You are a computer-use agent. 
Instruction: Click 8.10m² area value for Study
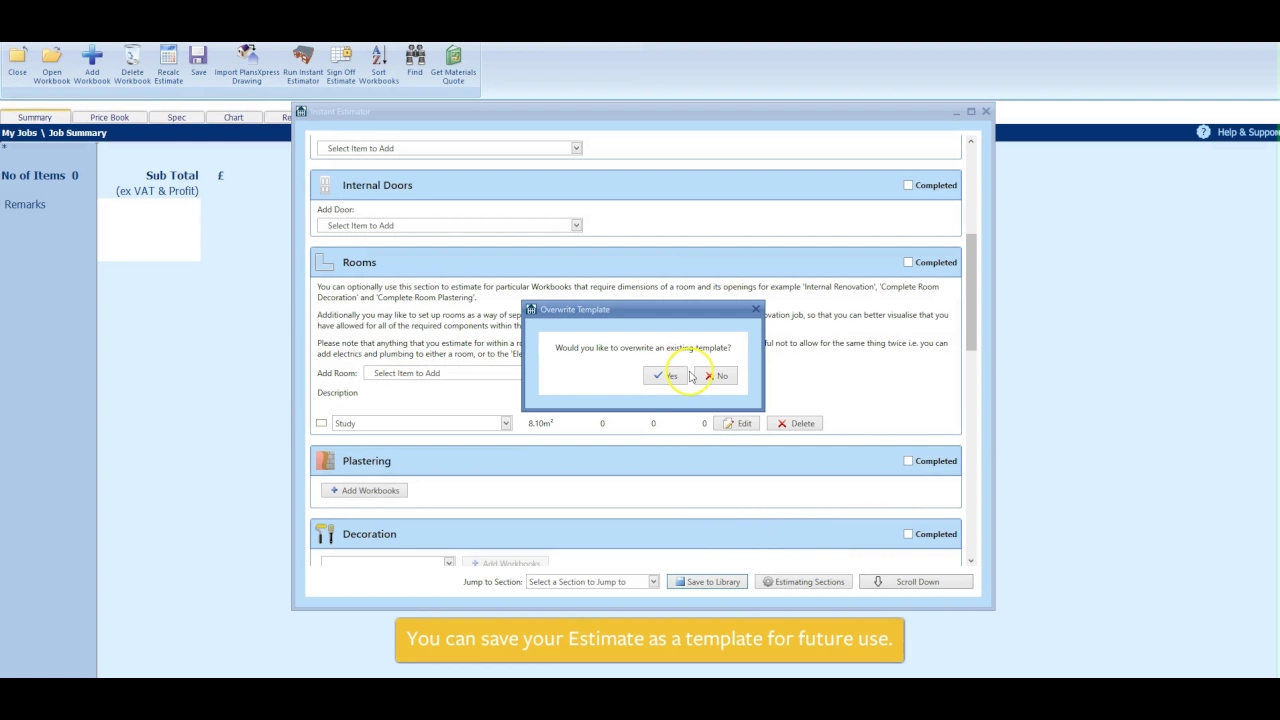tap(541, 423)
